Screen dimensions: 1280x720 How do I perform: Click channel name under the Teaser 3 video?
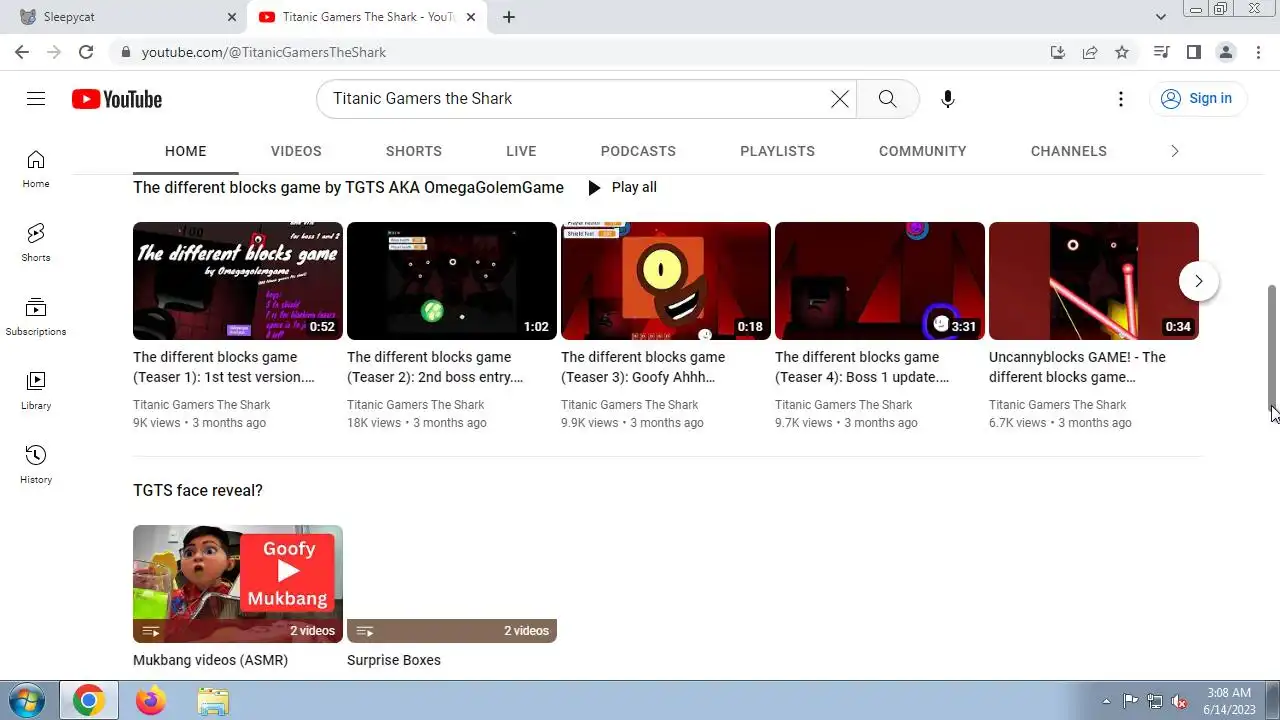pyautogui.click(x=629, y=405)
